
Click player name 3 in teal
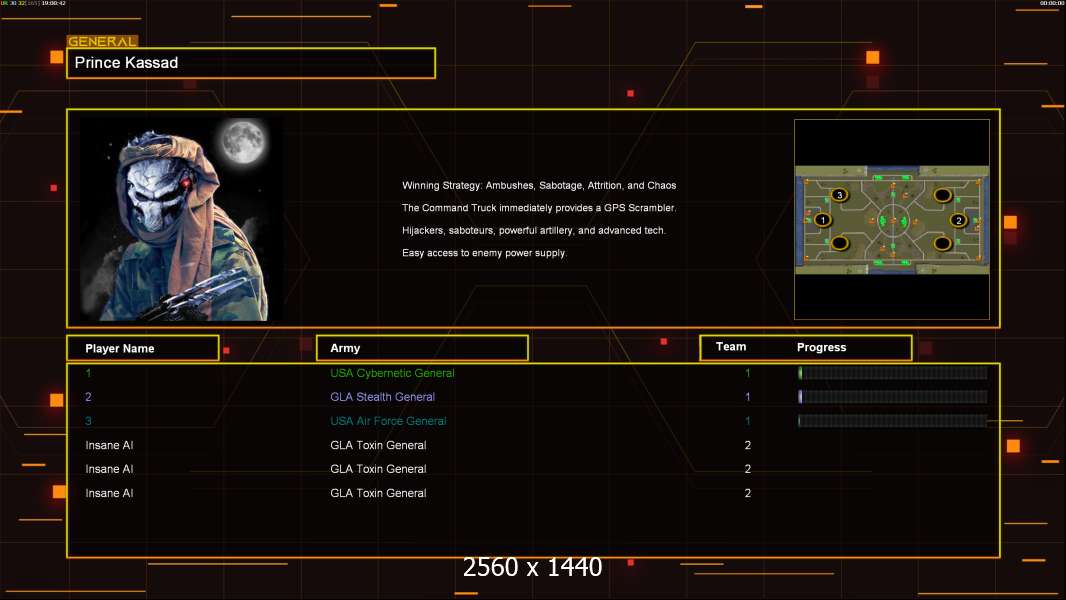click(88, 421)
